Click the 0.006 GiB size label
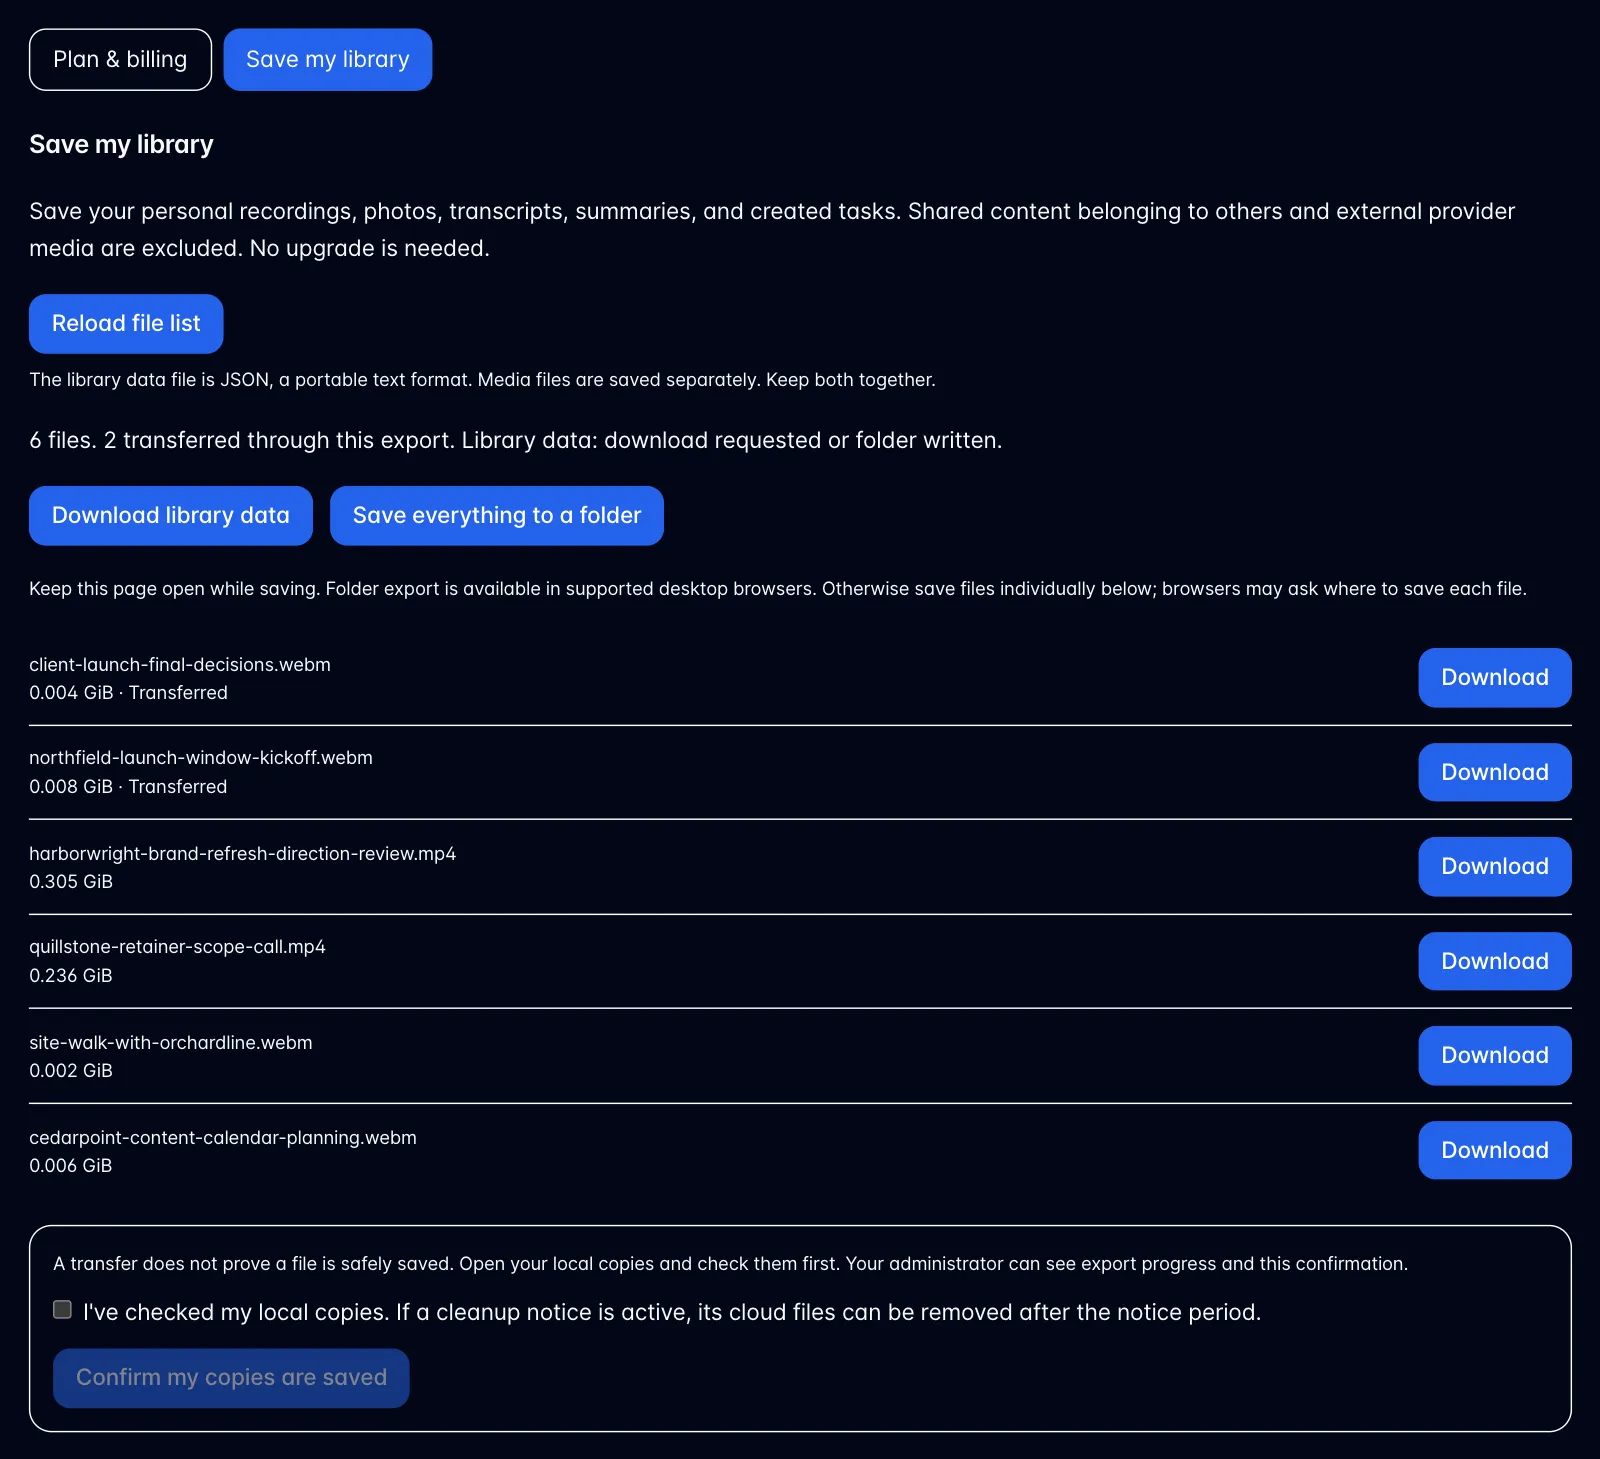Screen dimensions: 1600x1459 coord(71,1166)
